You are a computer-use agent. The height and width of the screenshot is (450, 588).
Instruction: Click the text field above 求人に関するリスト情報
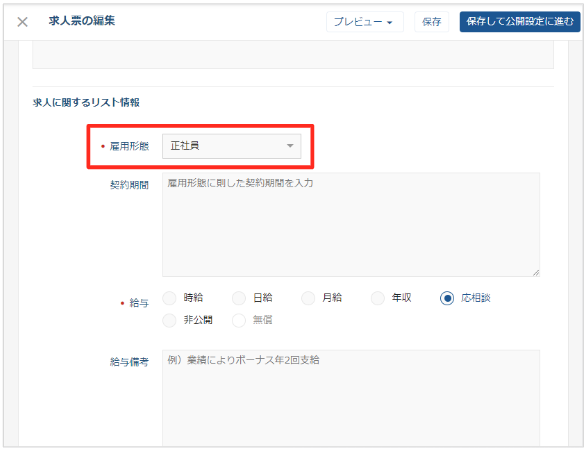293,55
